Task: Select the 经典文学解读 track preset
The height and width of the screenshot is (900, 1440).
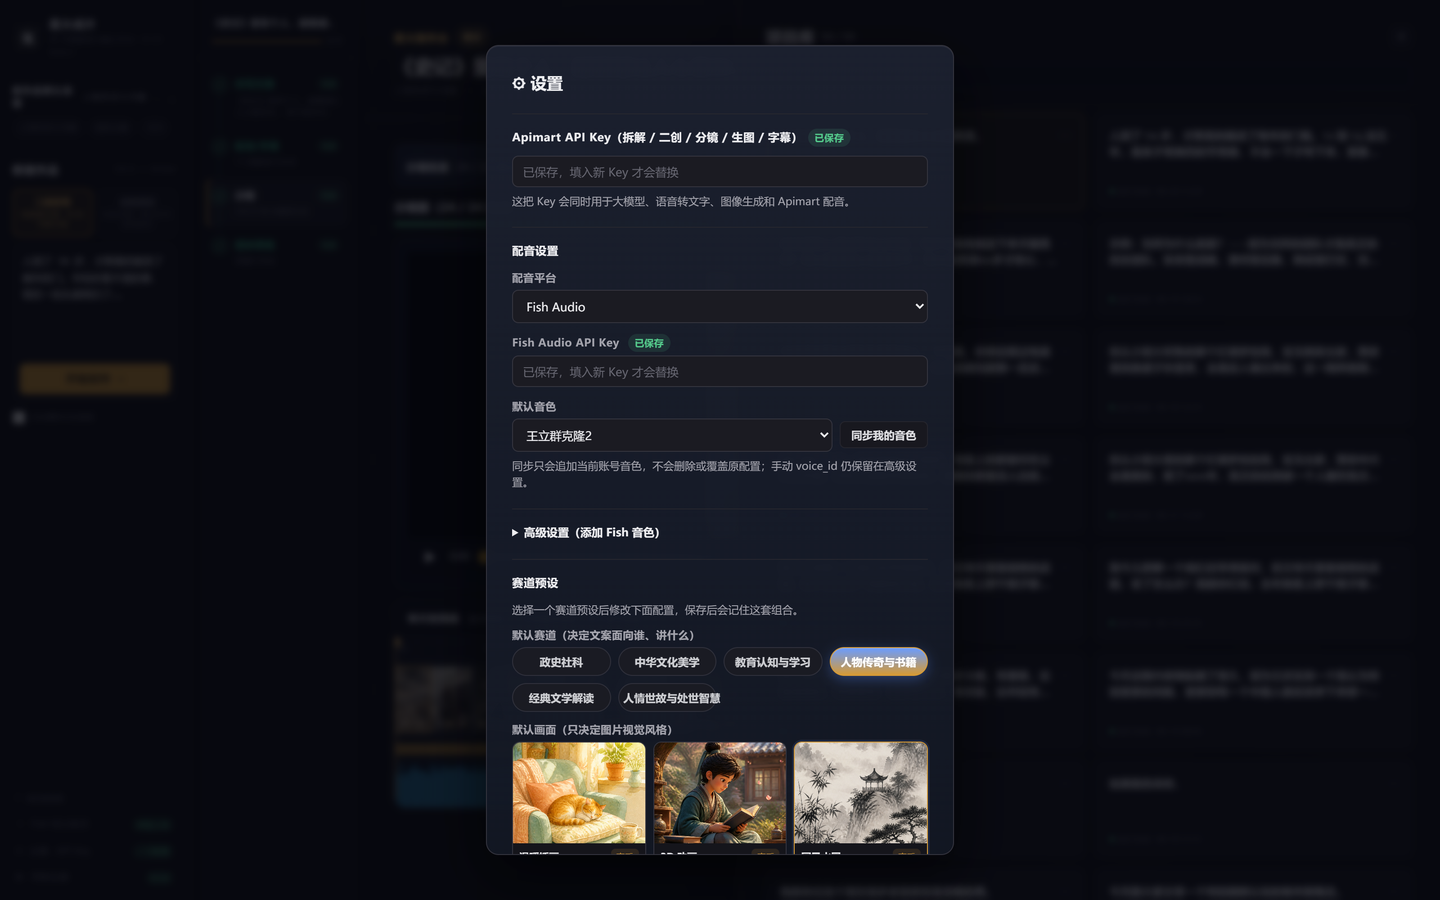Action: 561,698
